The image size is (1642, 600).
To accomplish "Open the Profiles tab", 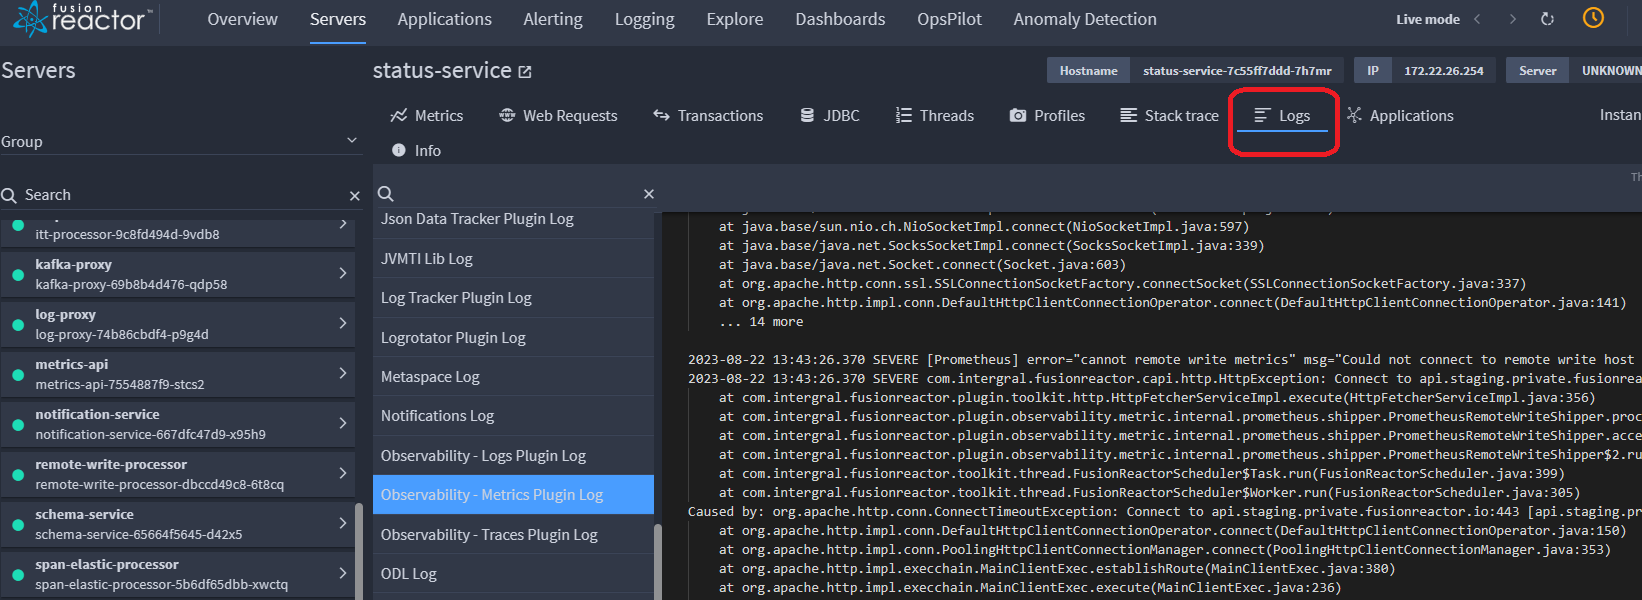I will pyautogui.click(x=1047, y=116).
